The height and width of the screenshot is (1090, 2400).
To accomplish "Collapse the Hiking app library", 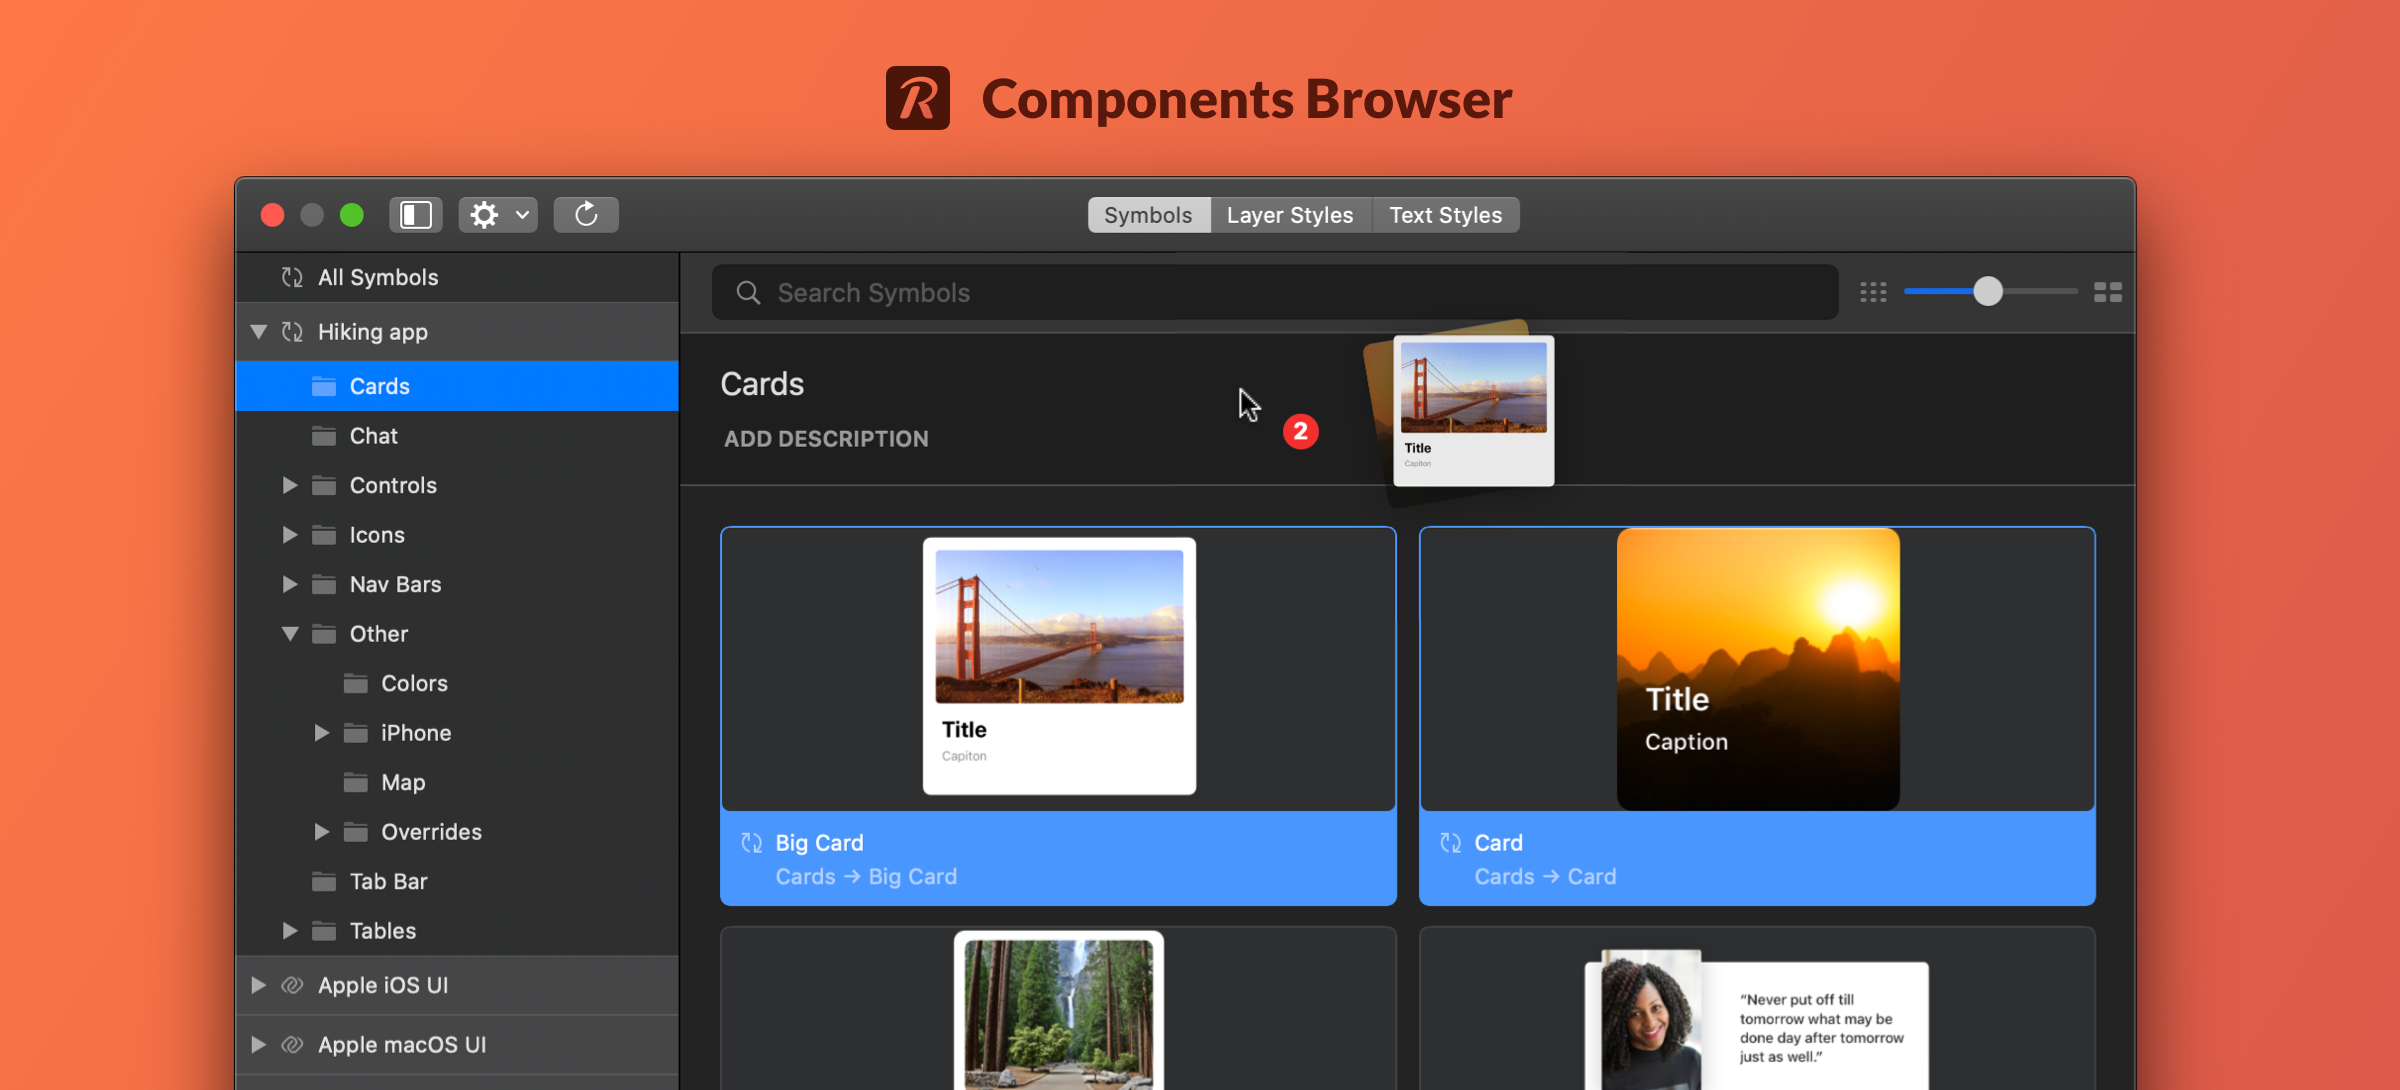I will point(259,331).
